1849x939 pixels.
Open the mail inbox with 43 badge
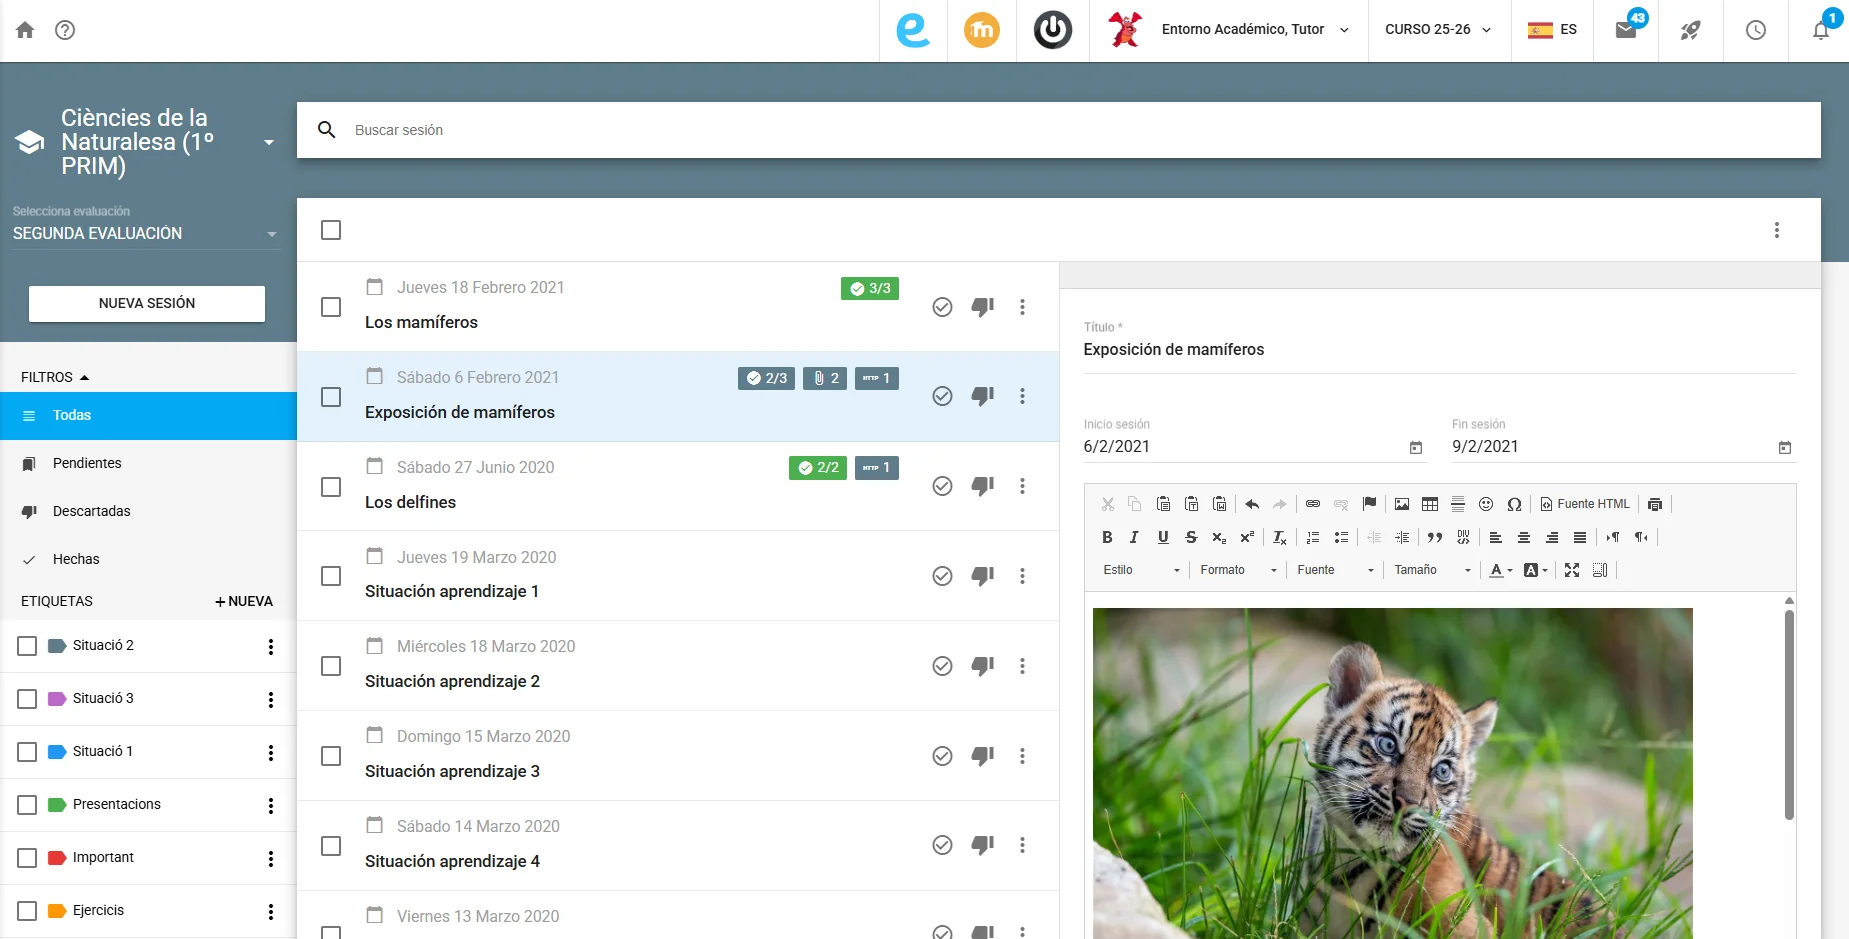click(x=1626, y=30)
